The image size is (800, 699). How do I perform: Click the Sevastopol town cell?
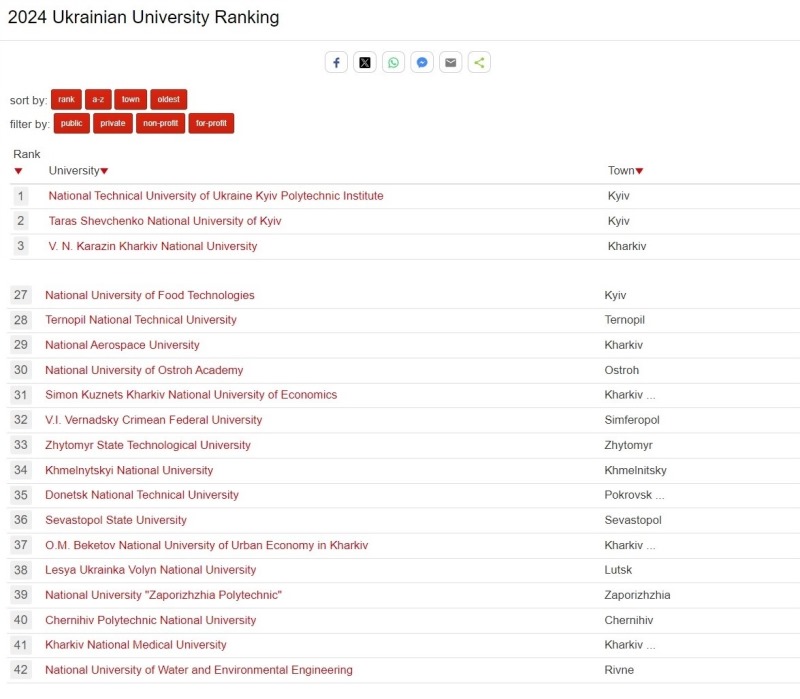point(633,520)
